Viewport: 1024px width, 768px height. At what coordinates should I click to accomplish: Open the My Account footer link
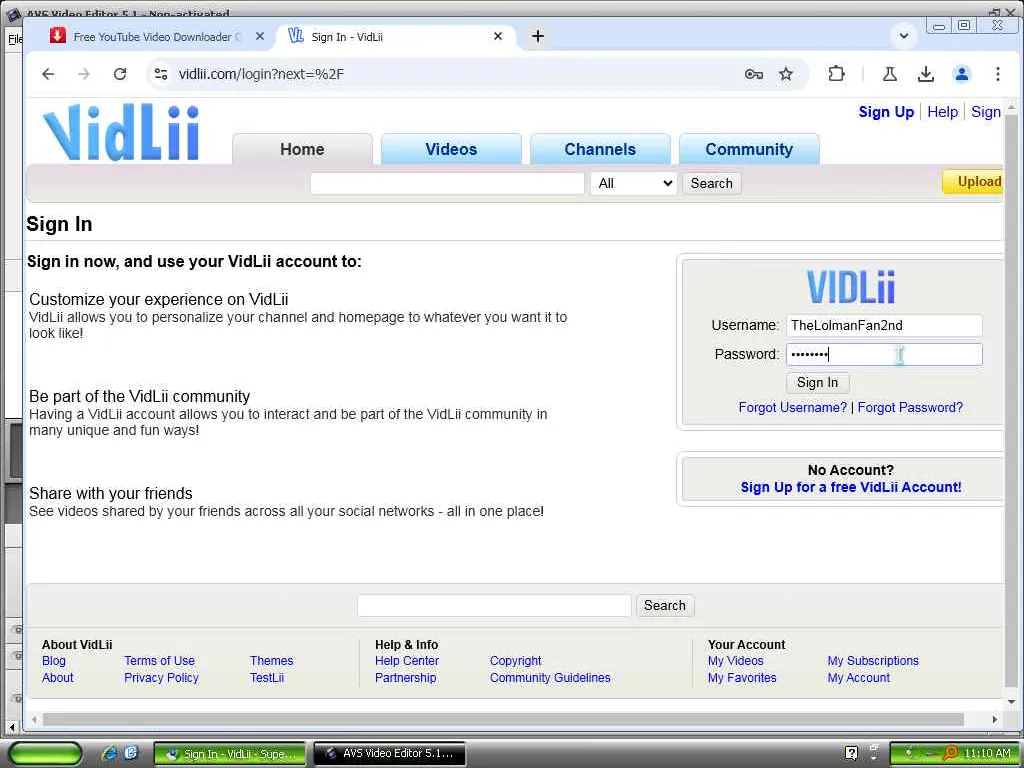(859, 678)
